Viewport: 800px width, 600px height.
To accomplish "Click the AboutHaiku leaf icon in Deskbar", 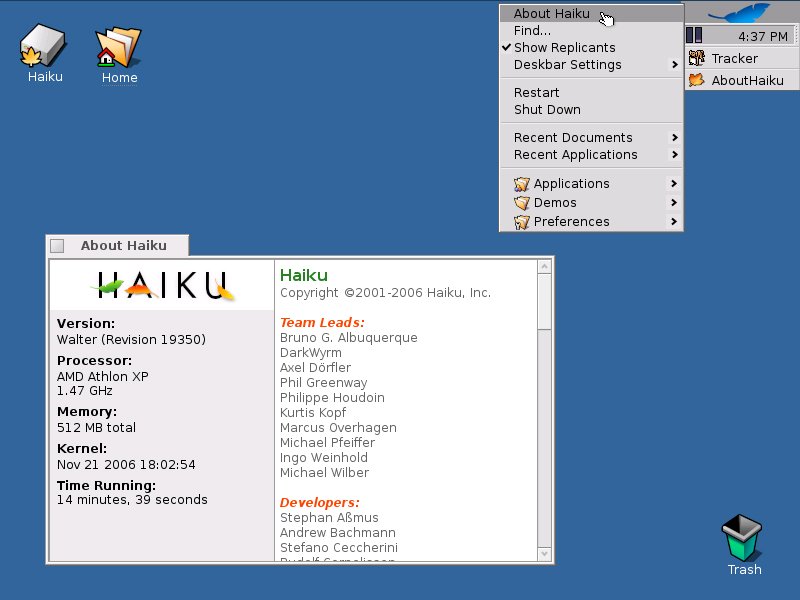I will click(x=696, y=80).
